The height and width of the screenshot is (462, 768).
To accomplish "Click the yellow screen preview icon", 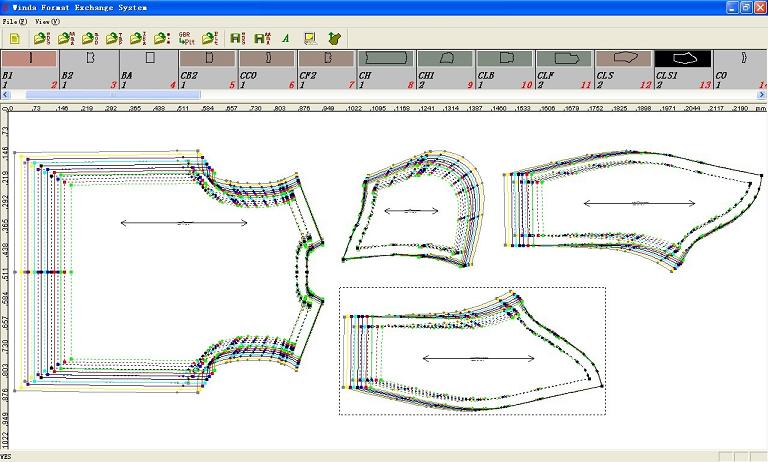I will pos(310,38).
